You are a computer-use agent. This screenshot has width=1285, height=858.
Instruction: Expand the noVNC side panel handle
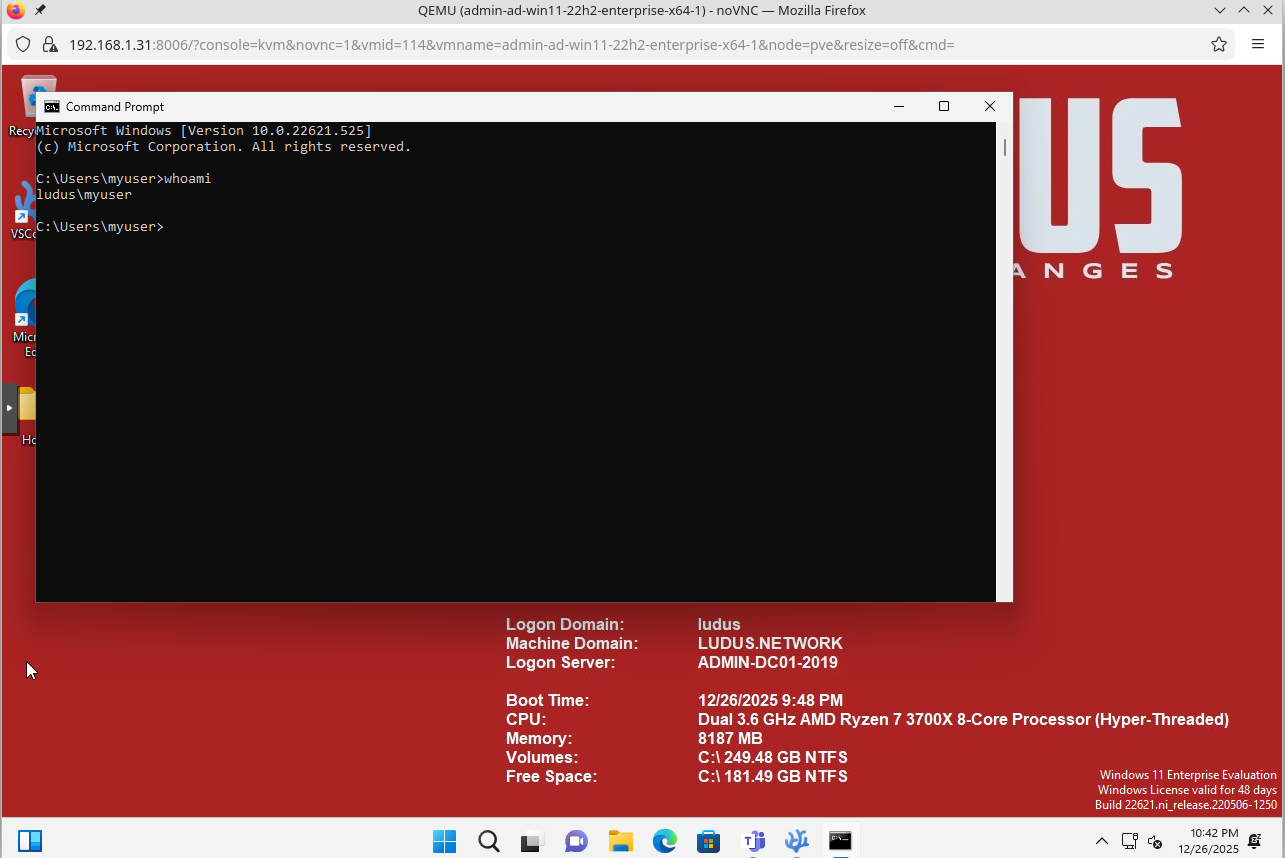pos(10,409)
